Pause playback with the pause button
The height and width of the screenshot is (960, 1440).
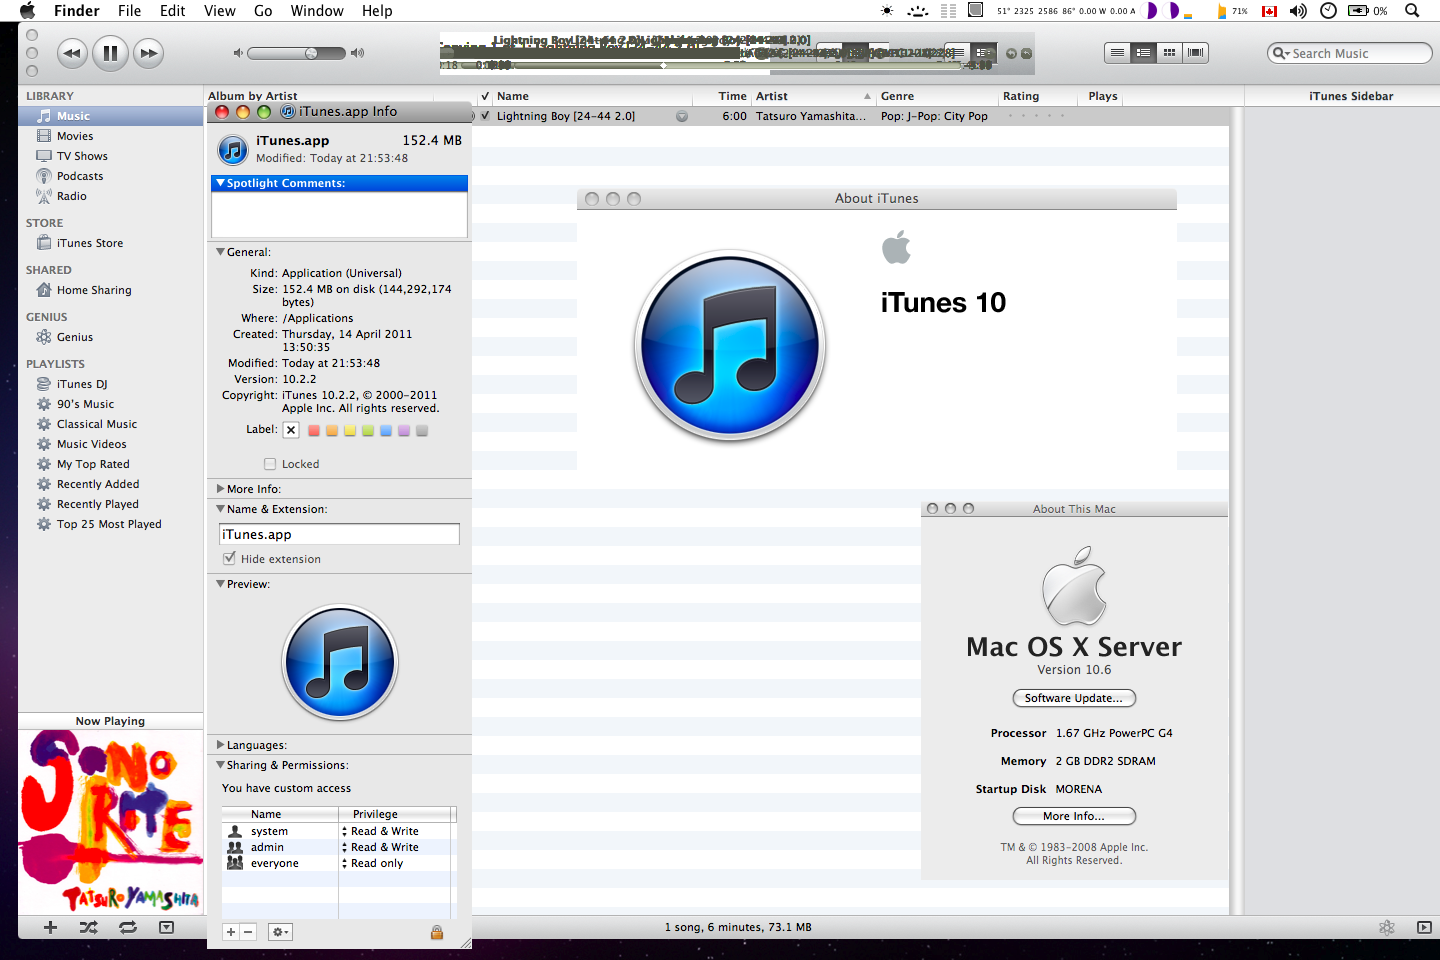(110, 53)
